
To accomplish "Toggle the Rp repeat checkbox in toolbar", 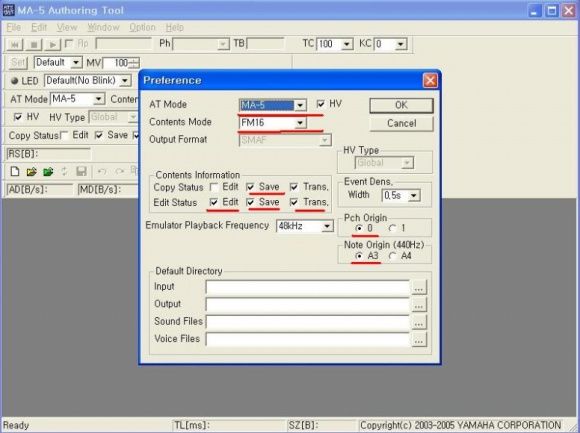I will 69,44.
